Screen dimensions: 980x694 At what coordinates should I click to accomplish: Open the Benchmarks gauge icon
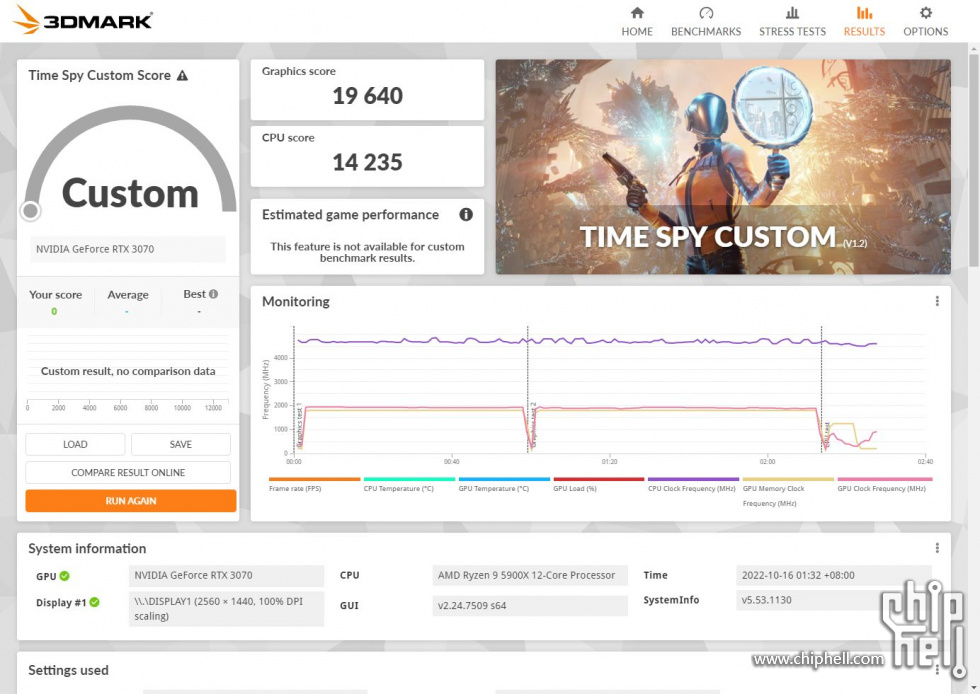tap(706, 13)
